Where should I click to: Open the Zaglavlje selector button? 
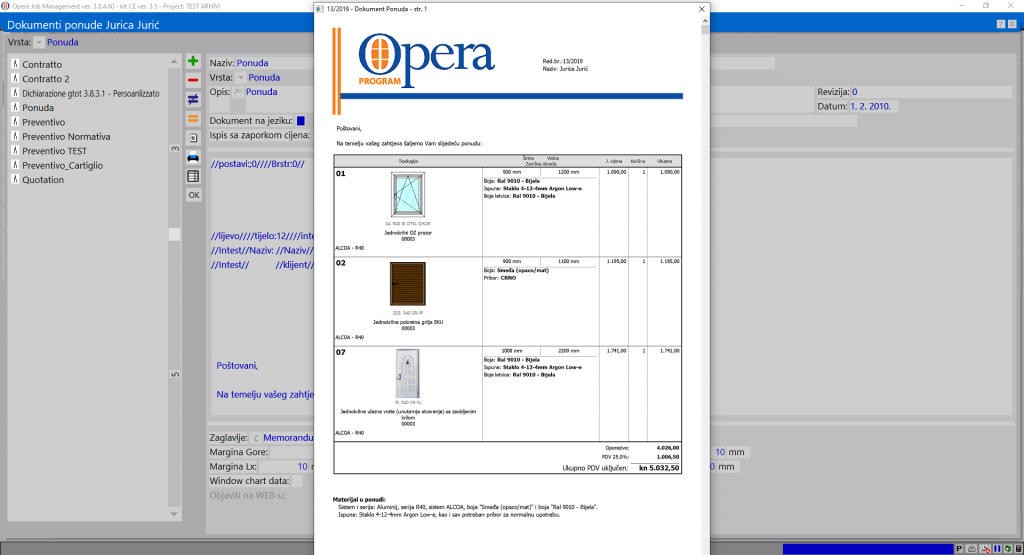coord(255,437)
